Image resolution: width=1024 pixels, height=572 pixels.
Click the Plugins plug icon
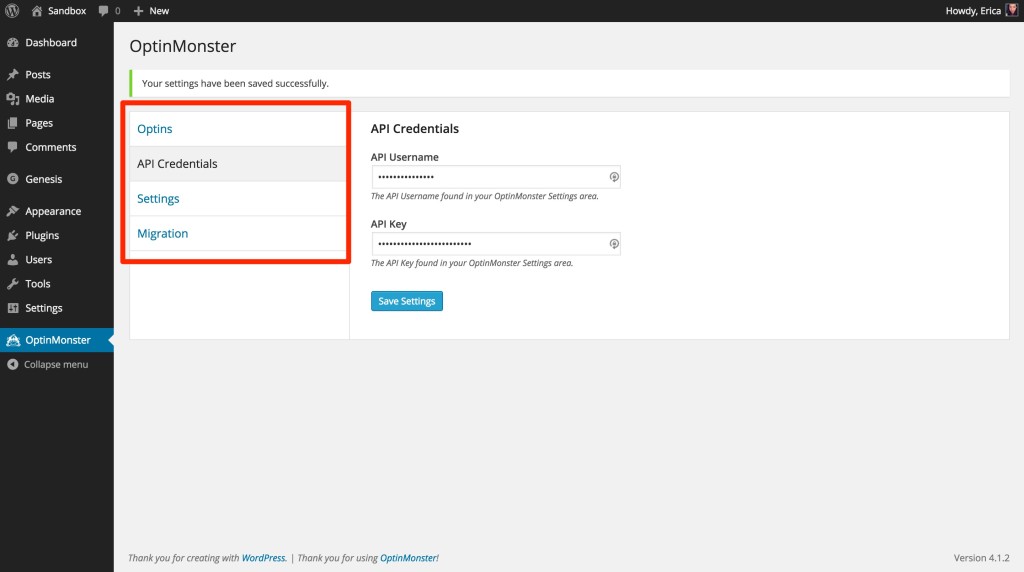coord(12,236)
